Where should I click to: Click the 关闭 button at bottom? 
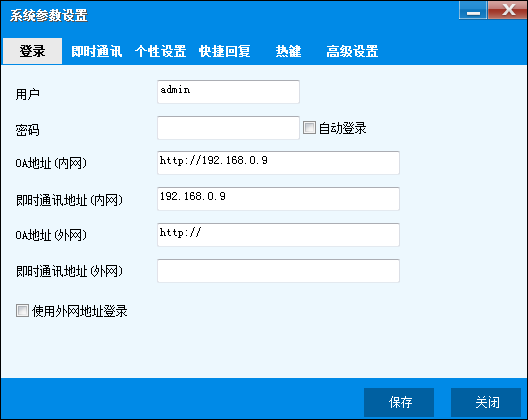486,402
